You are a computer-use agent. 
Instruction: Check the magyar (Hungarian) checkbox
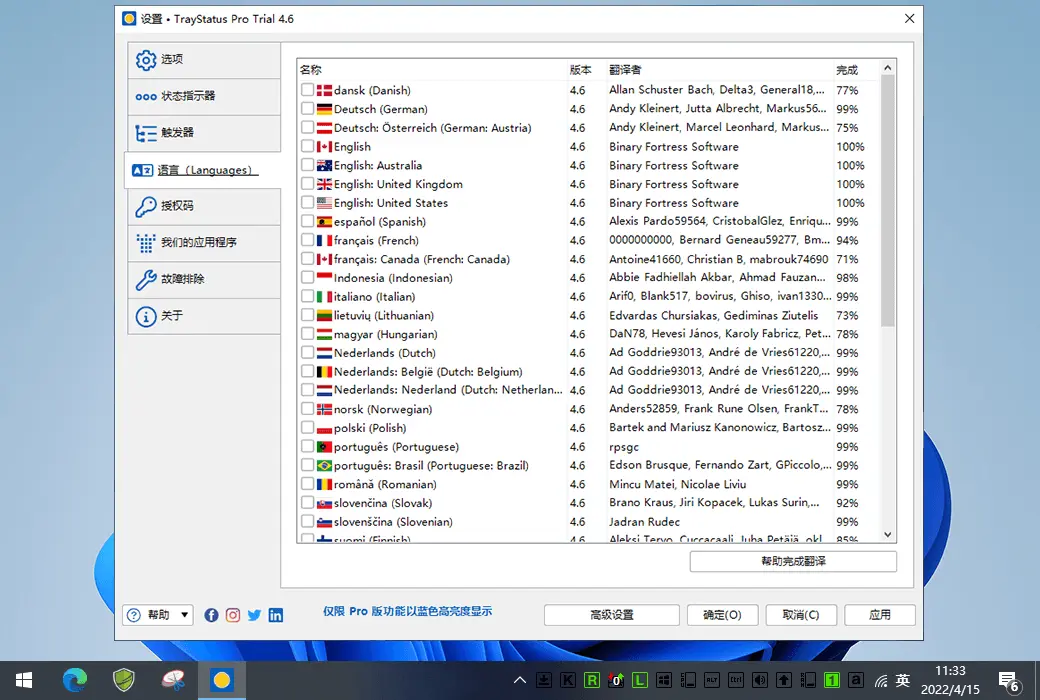tap(307, 334)
